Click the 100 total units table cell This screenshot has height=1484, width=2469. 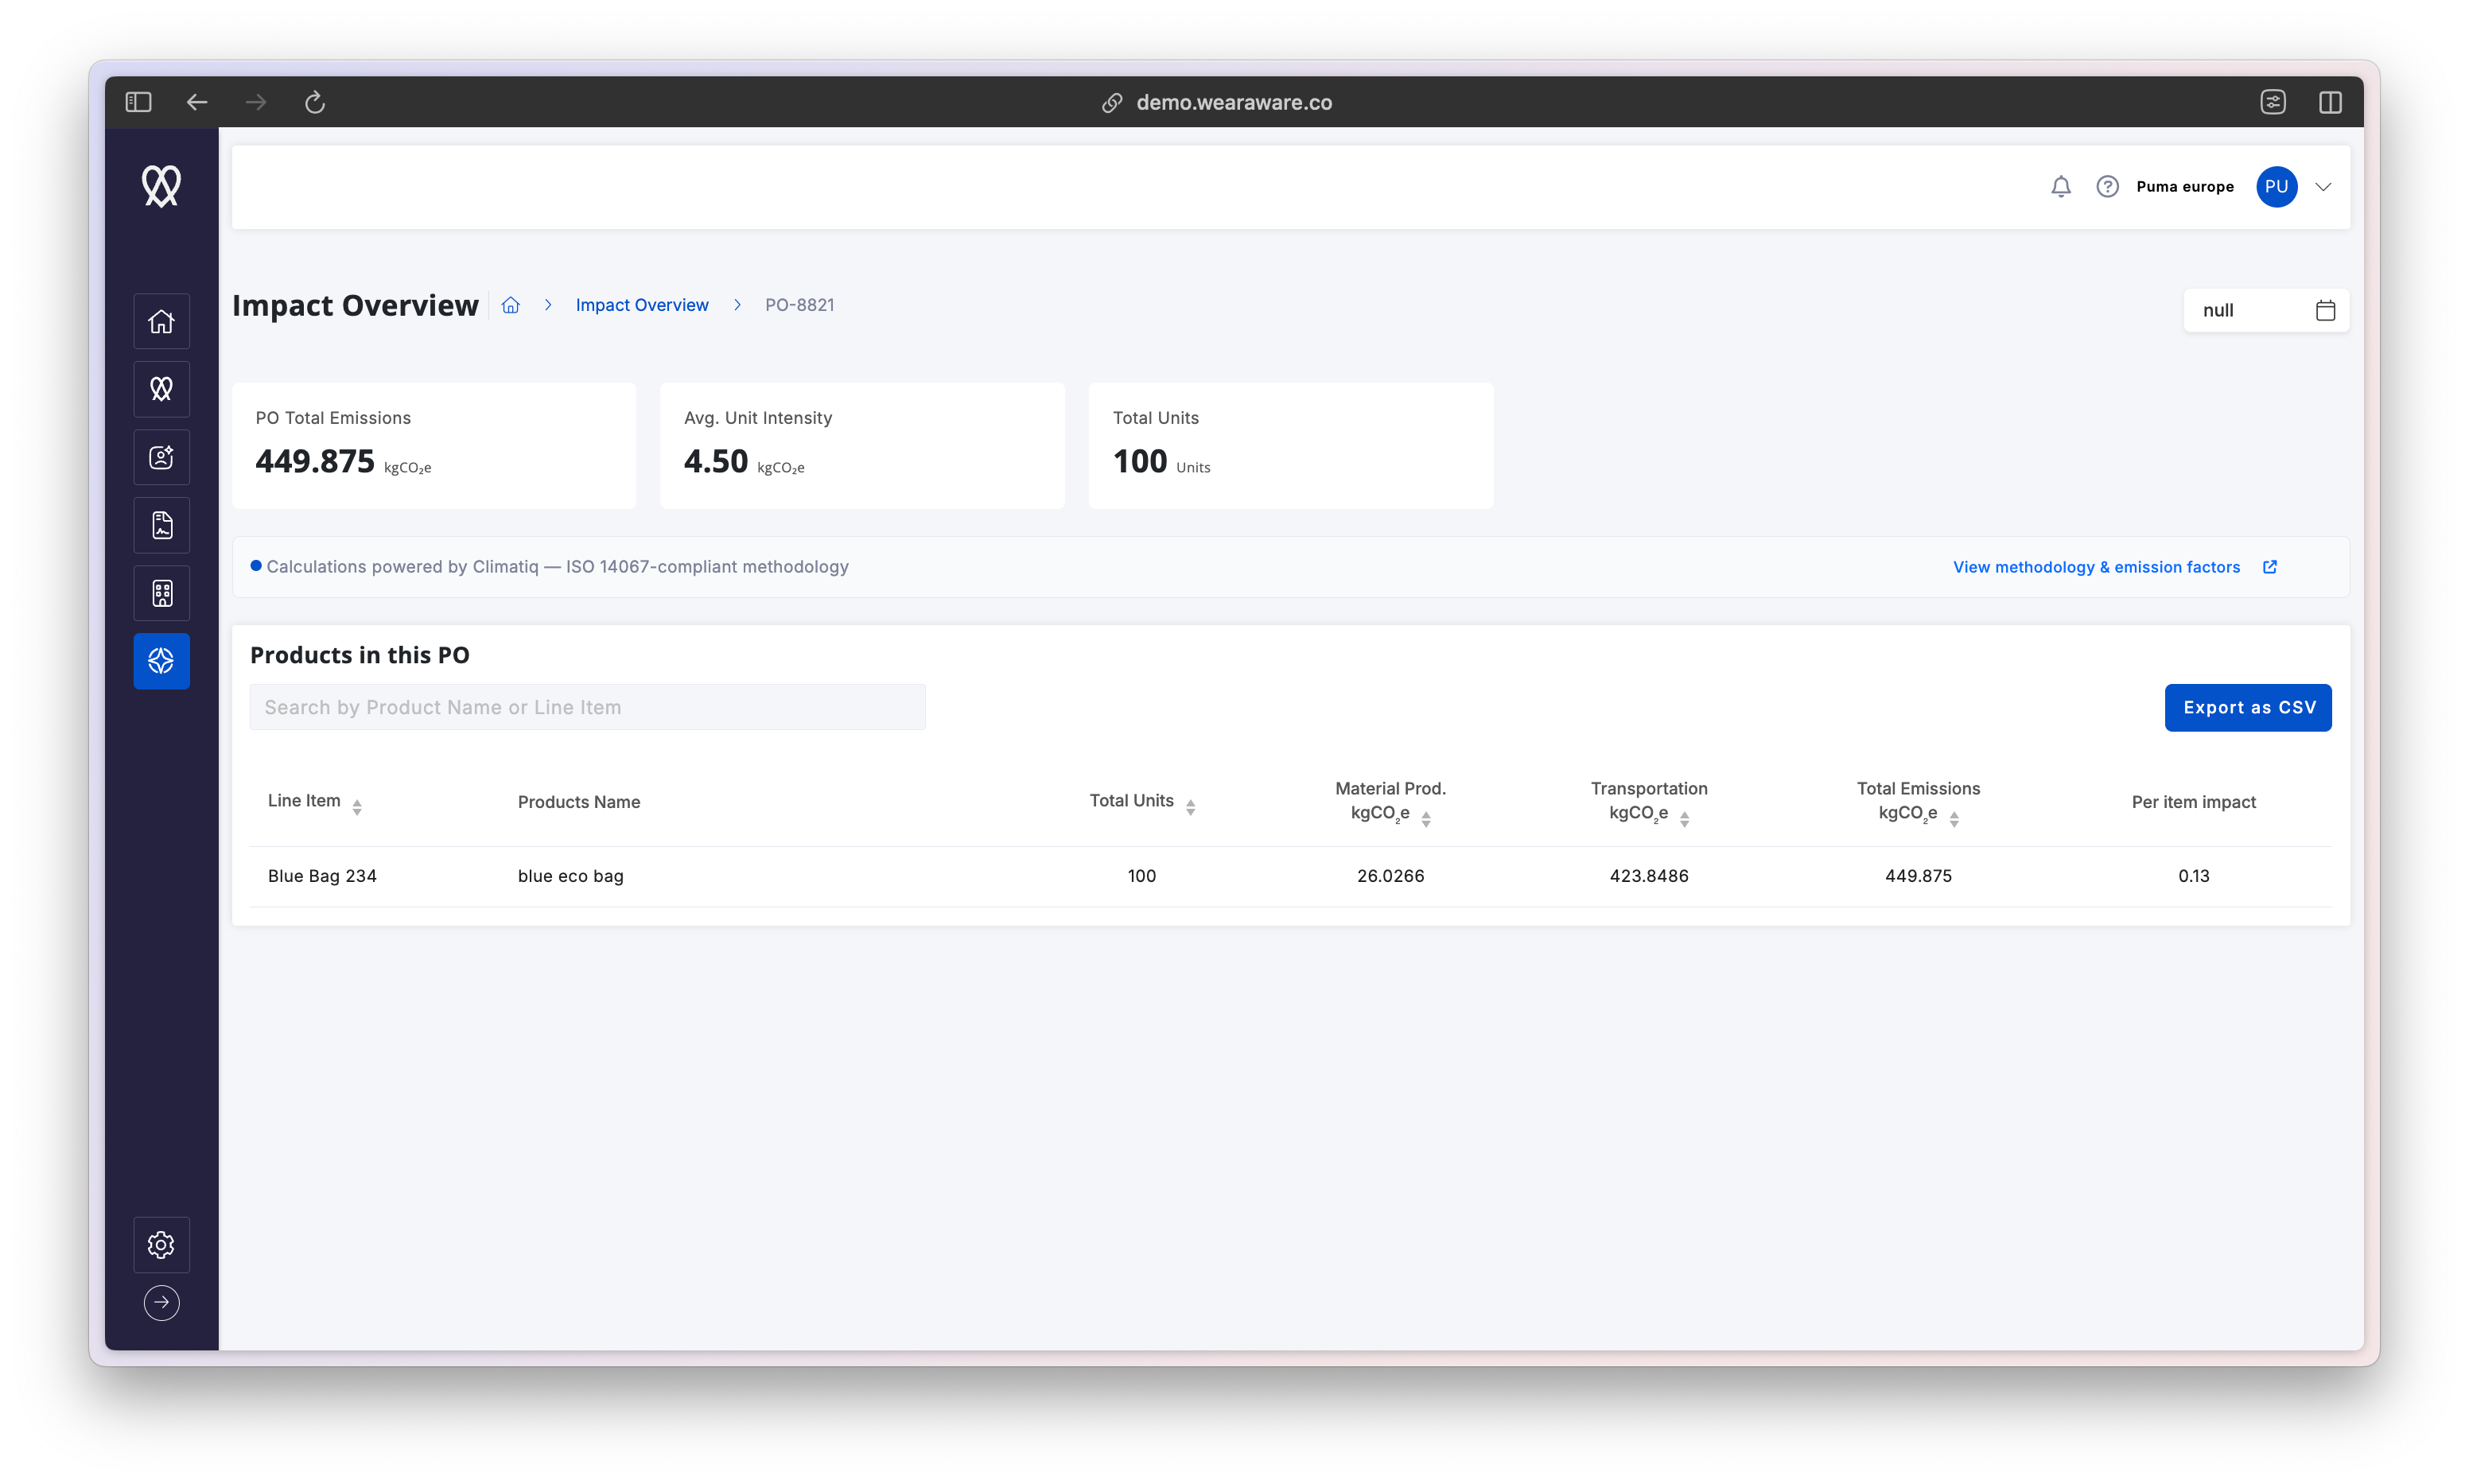click(1141, 876)
